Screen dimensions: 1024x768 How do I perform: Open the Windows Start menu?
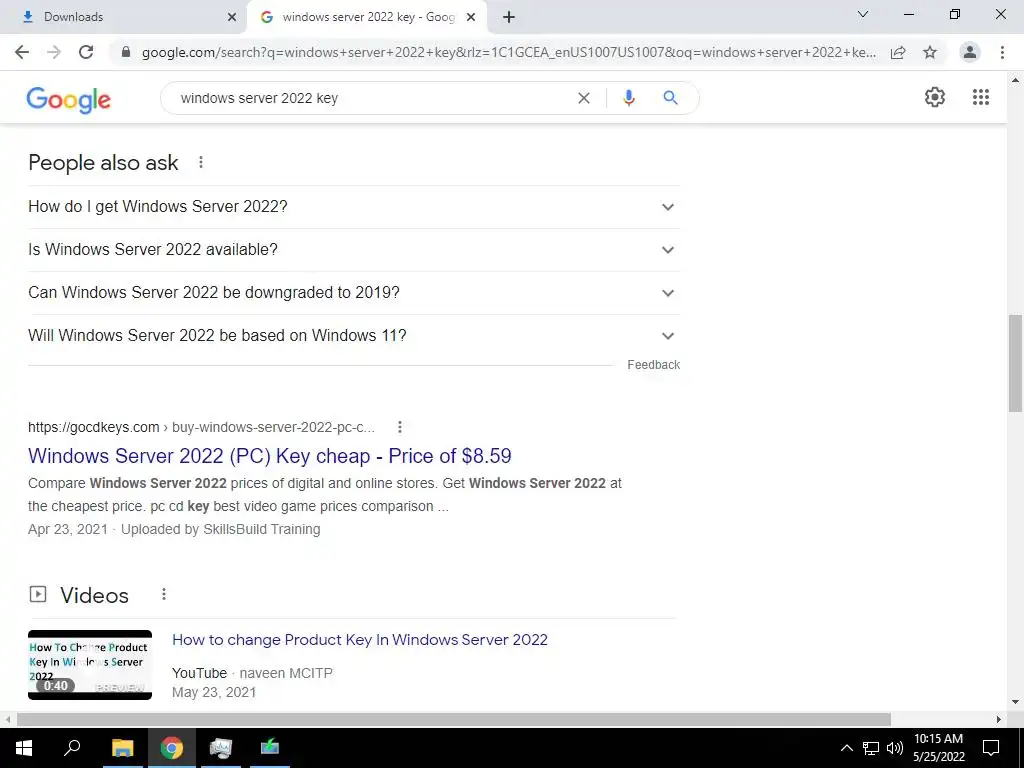24,748
